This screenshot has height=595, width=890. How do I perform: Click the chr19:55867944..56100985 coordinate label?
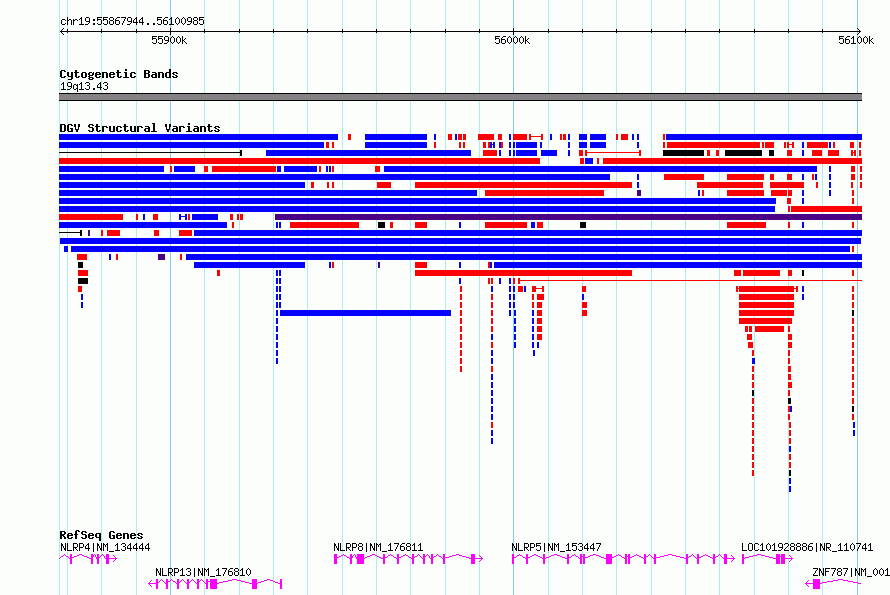132,21
